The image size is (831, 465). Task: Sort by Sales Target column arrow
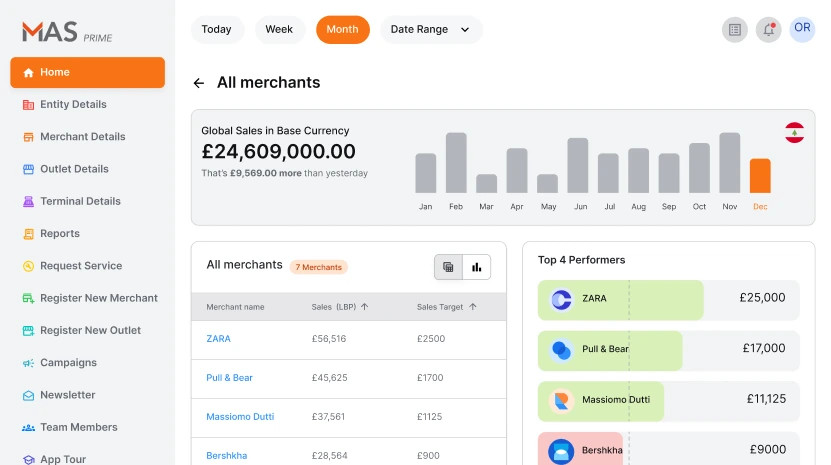(473, 307)
